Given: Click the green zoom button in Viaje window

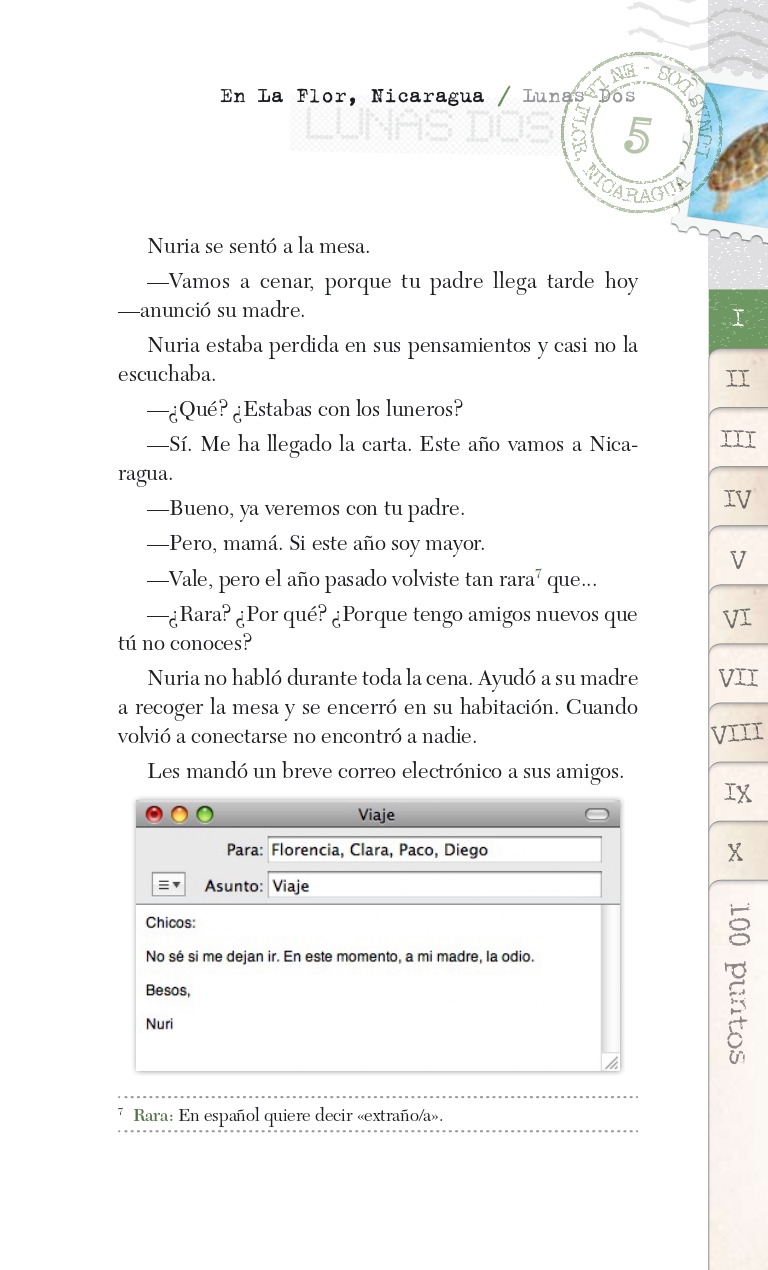Looking at the screenshot, I should [x=205, y=814].
